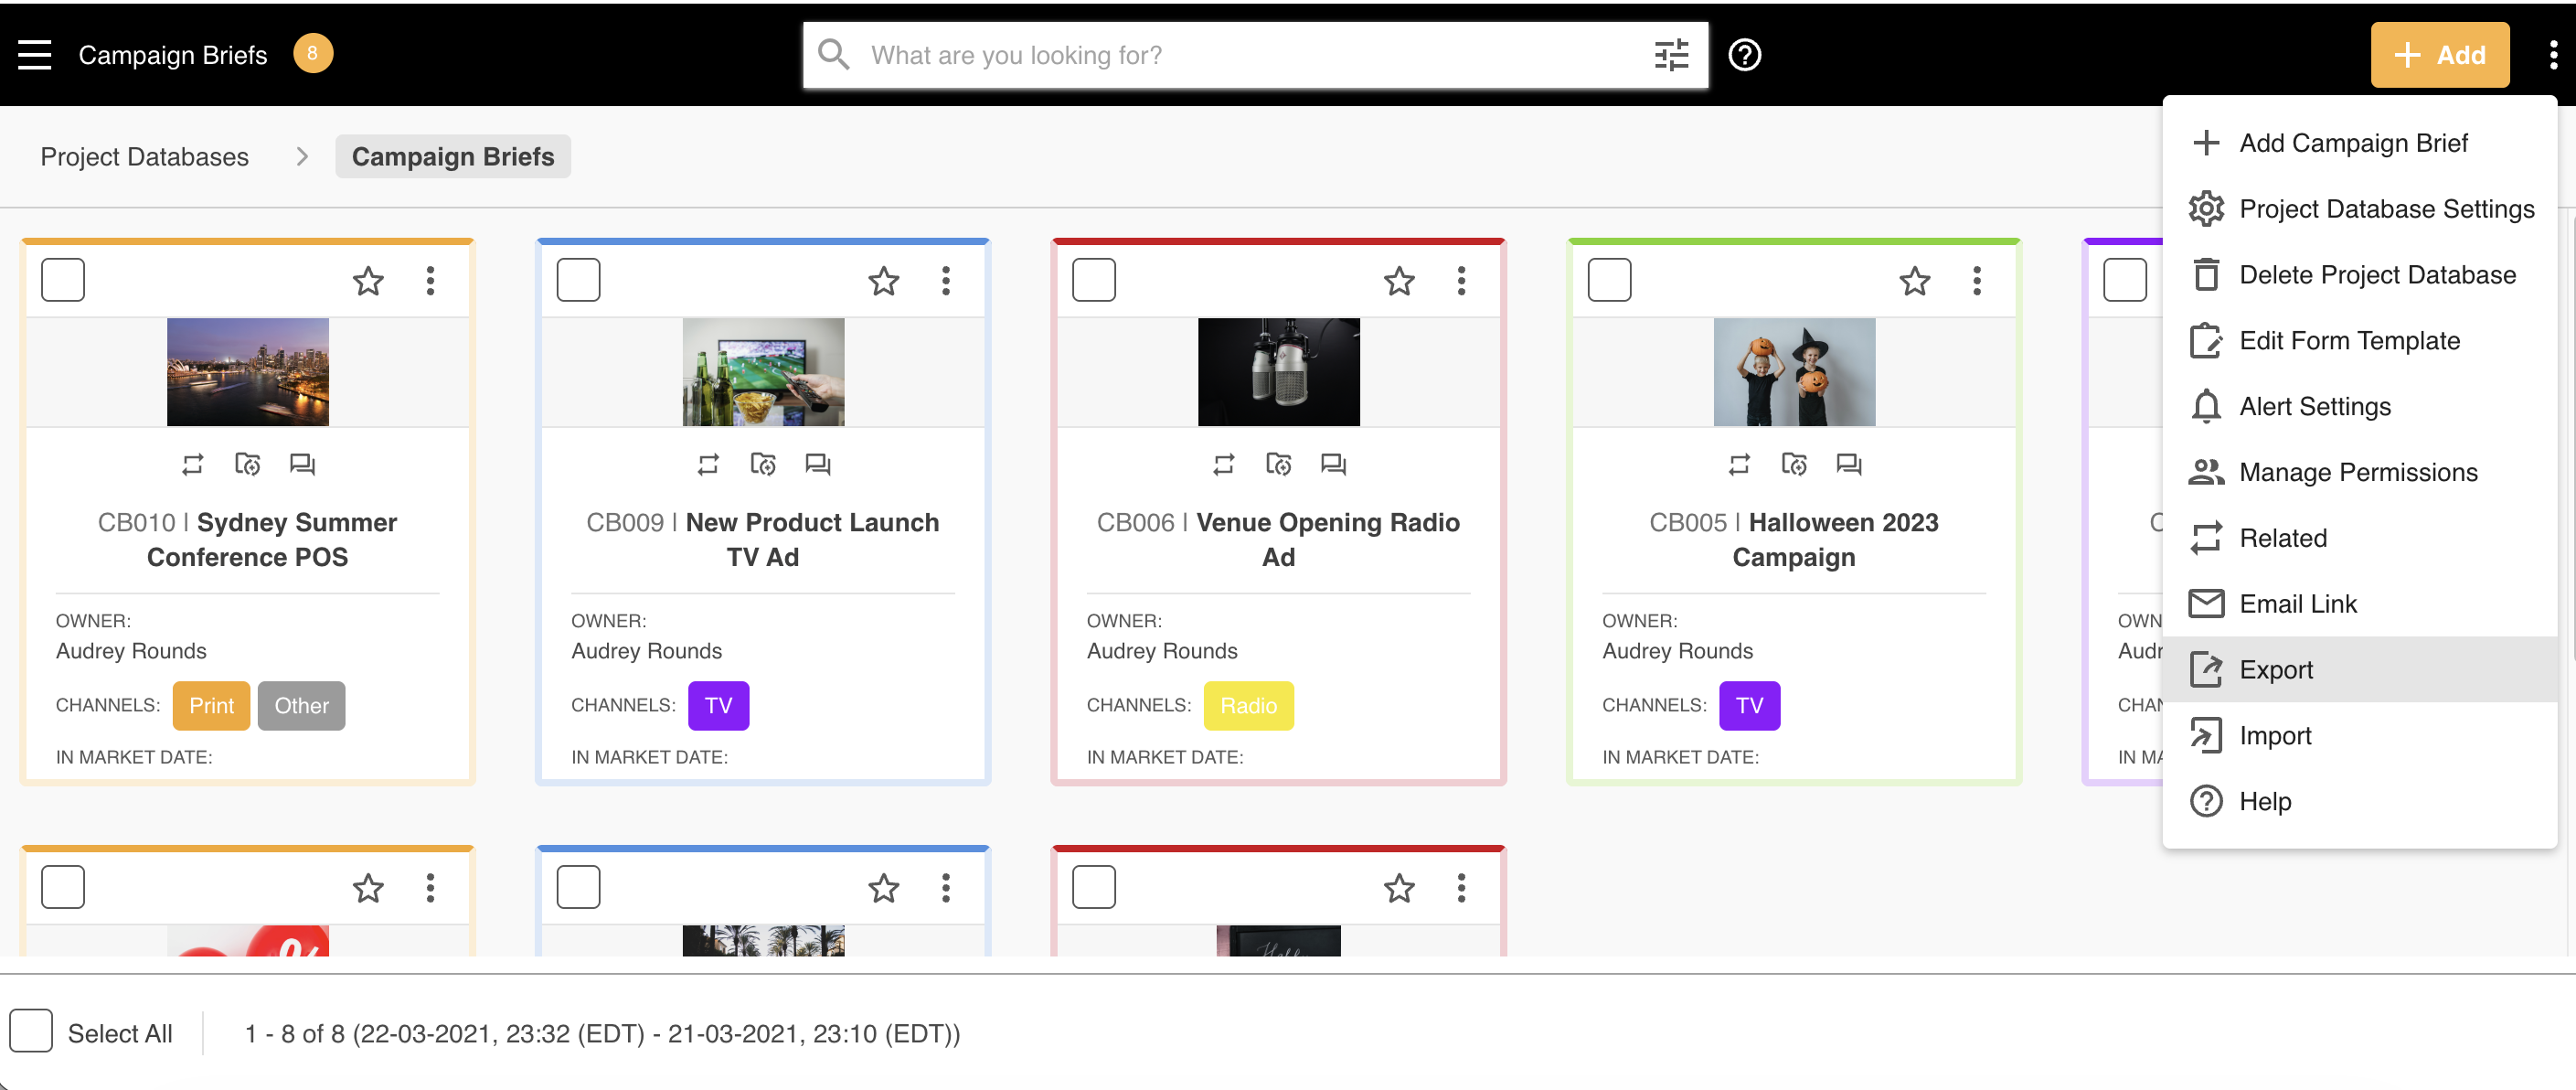
Task: Favorite the Halloween 2023 Campaign card
Action: [1914, 281]
